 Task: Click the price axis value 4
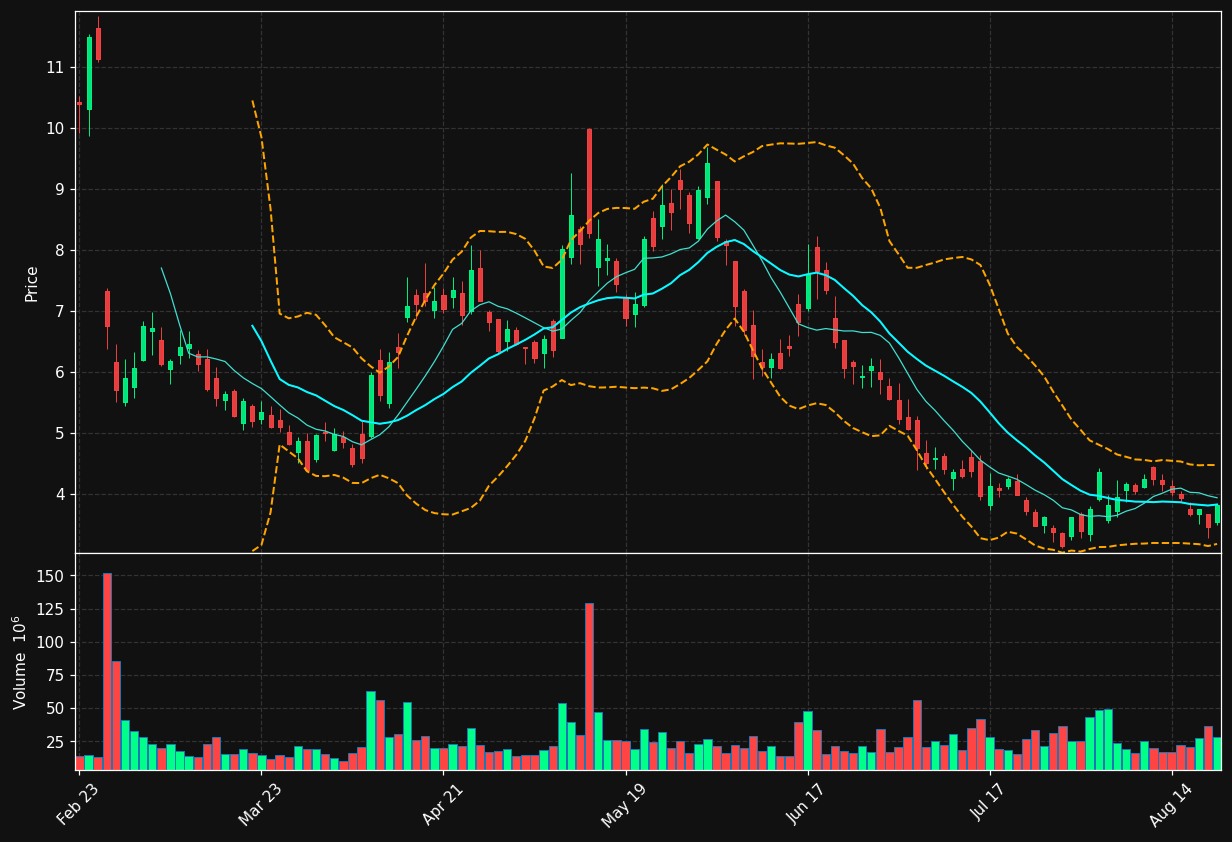(x=59, y=495)
